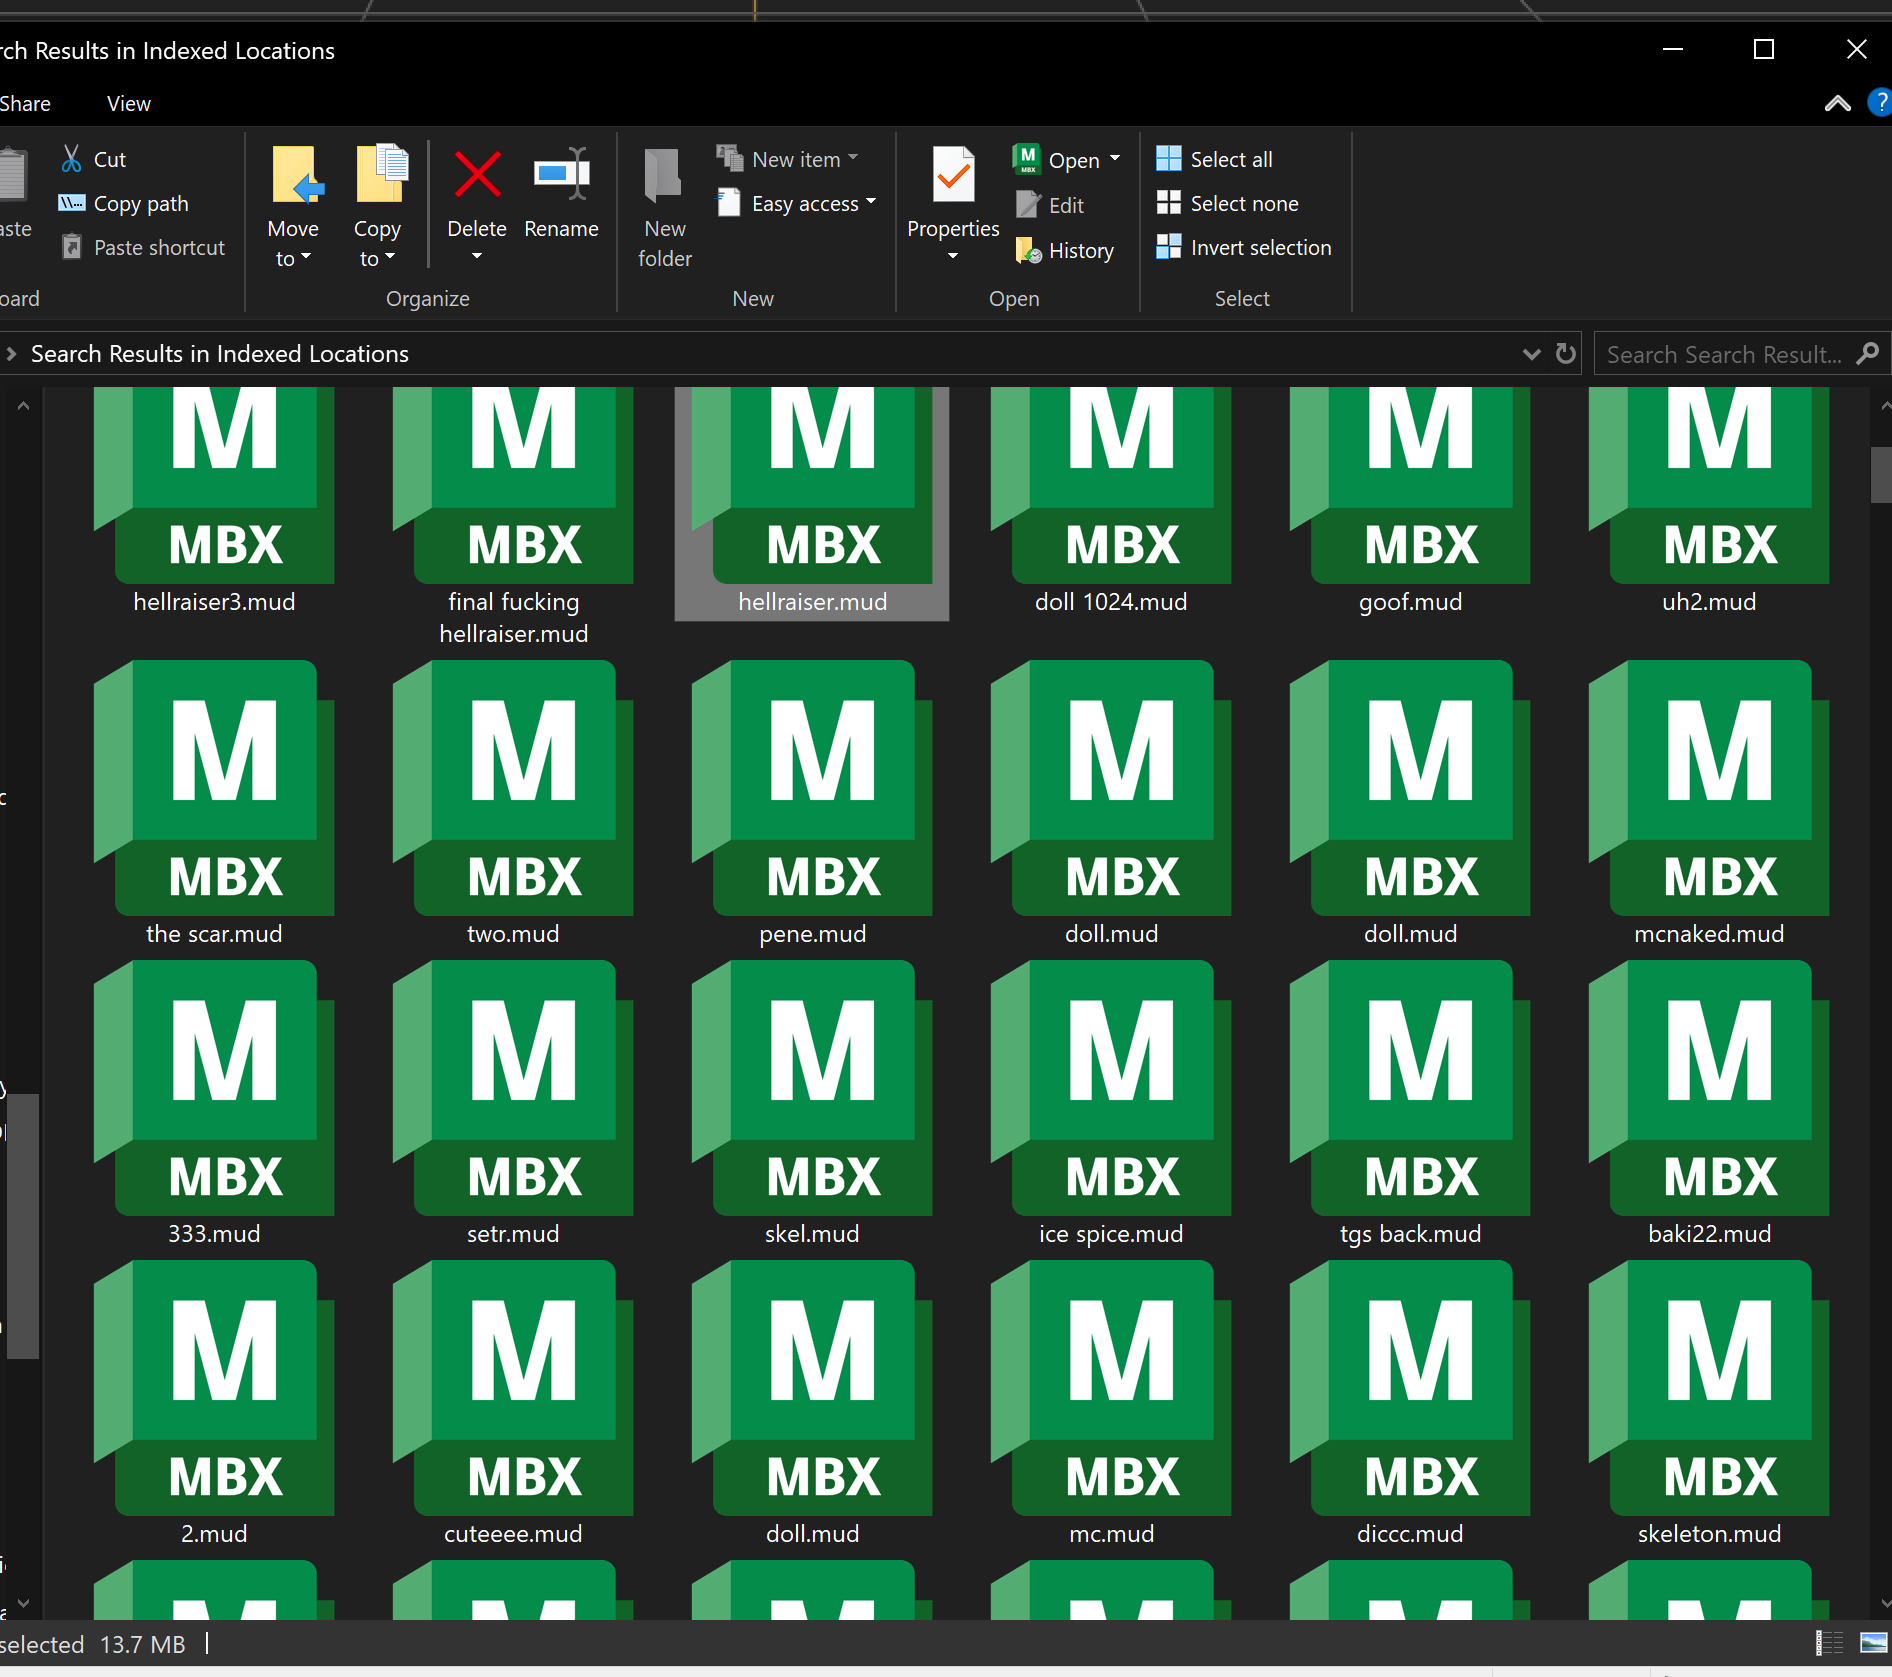1892x1677 pixels.
Task: Click the mc.mud filename
Action: [1111, 1534]
